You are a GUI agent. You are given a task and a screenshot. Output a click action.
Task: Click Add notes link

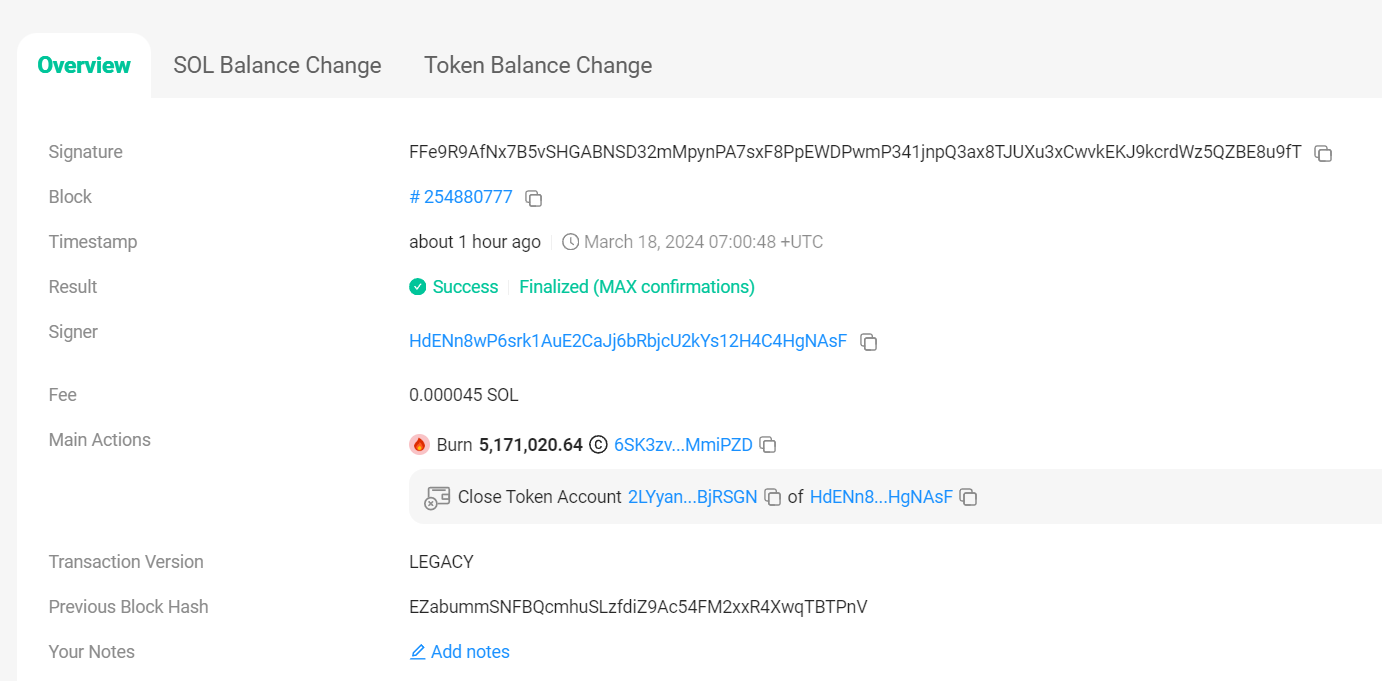tap(470, 652)
